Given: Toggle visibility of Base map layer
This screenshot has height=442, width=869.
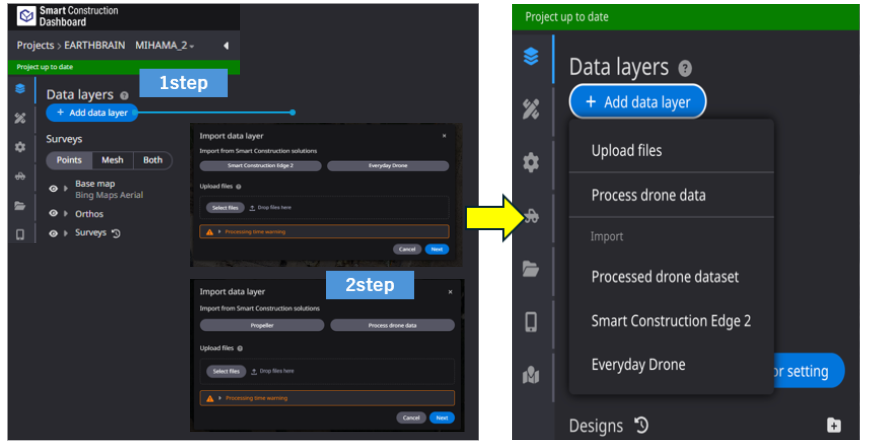Looking at the screenshot, I should click(x=53, y=189).
